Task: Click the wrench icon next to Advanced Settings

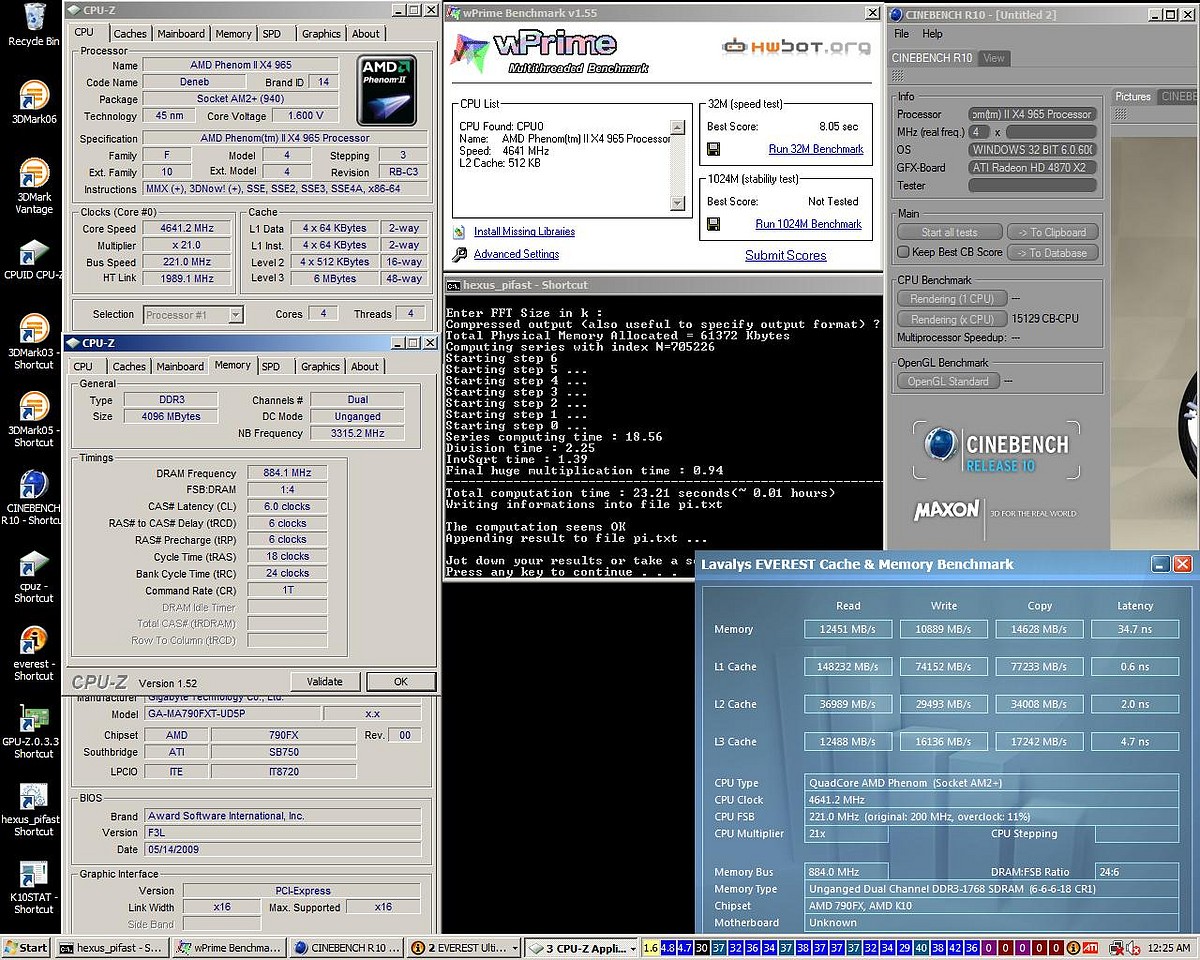Action: coord(460,254)
